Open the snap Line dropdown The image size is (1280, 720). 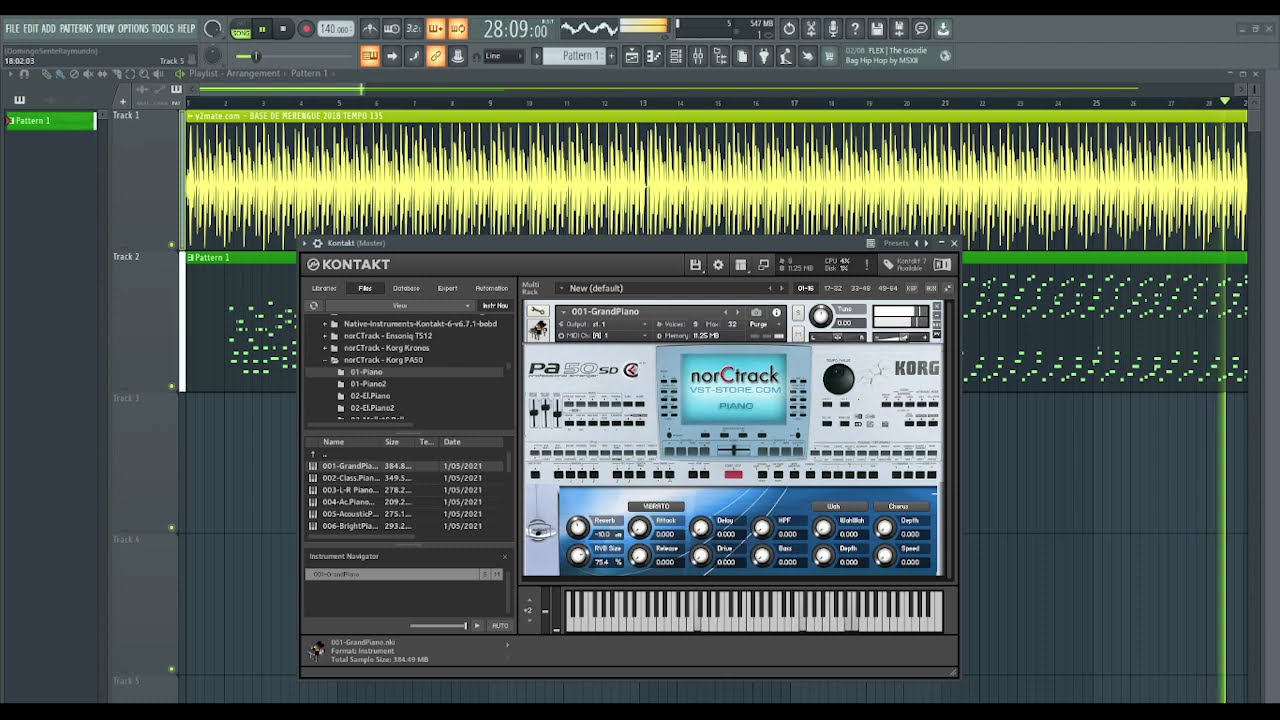(503, 56)
